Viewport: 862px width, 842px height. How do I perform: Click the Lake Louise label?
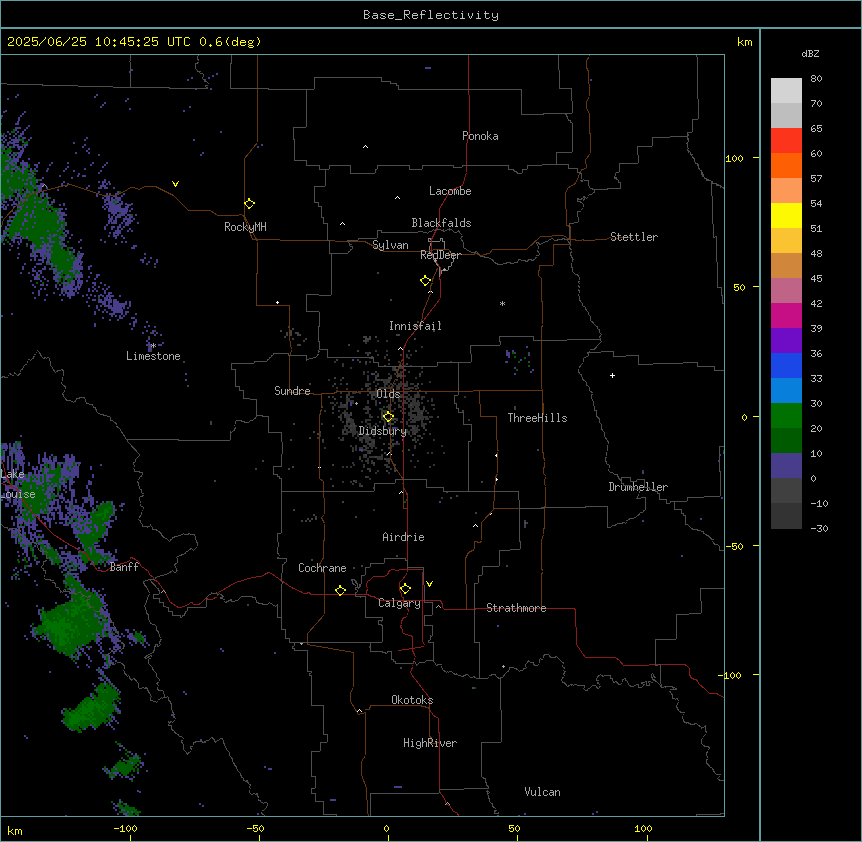click(18, 484)
